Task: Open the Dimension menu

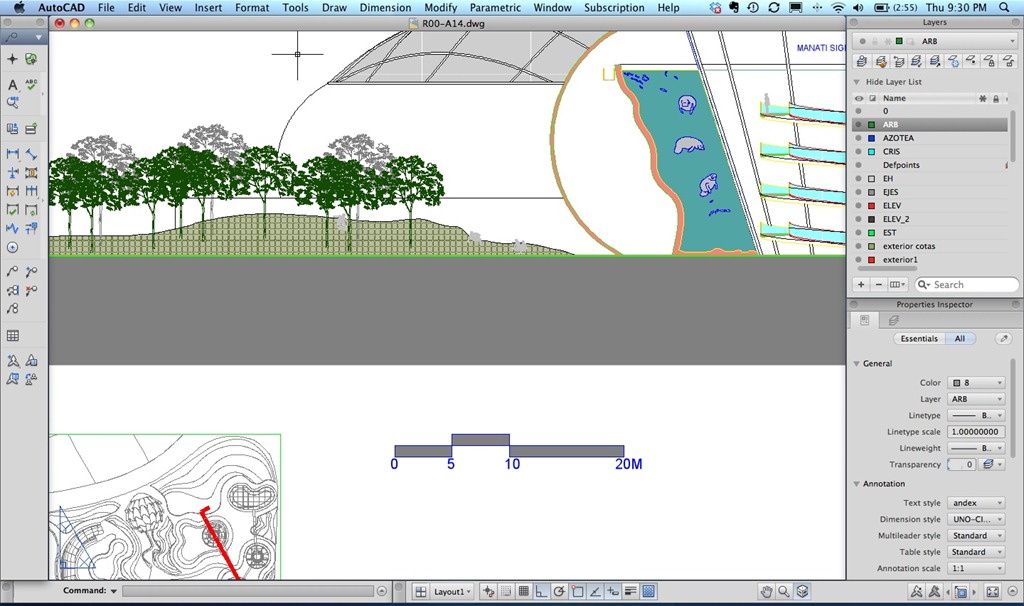Action: [x=385, y=7]
